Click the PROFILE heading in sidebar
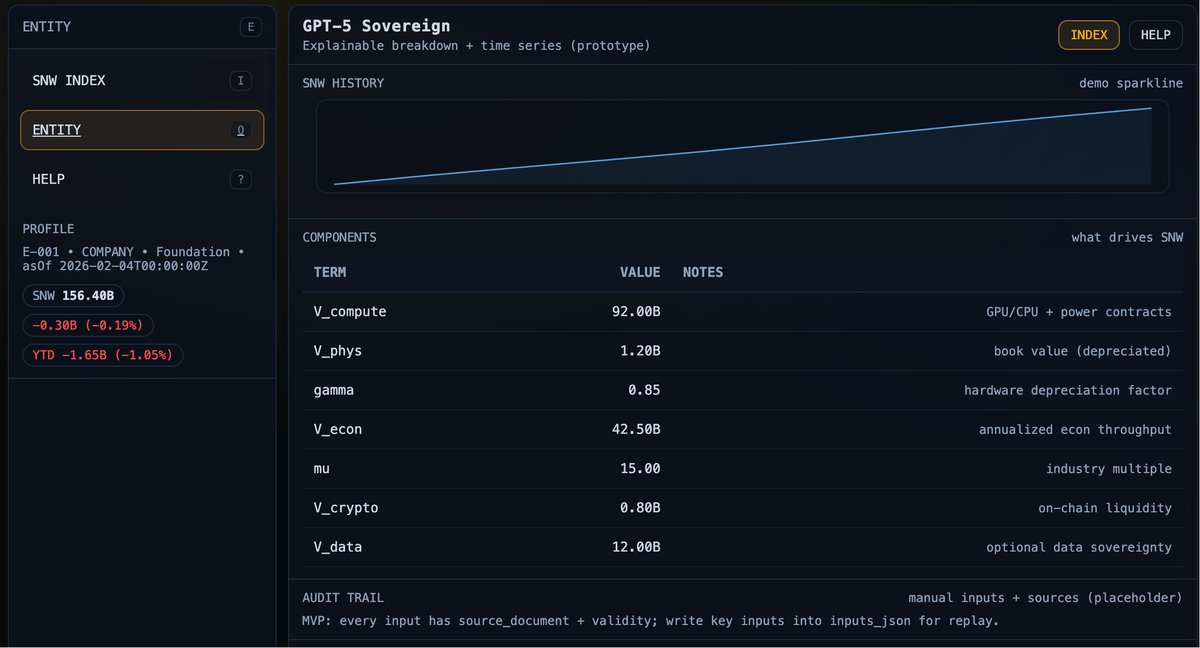 tap(49, 229)
